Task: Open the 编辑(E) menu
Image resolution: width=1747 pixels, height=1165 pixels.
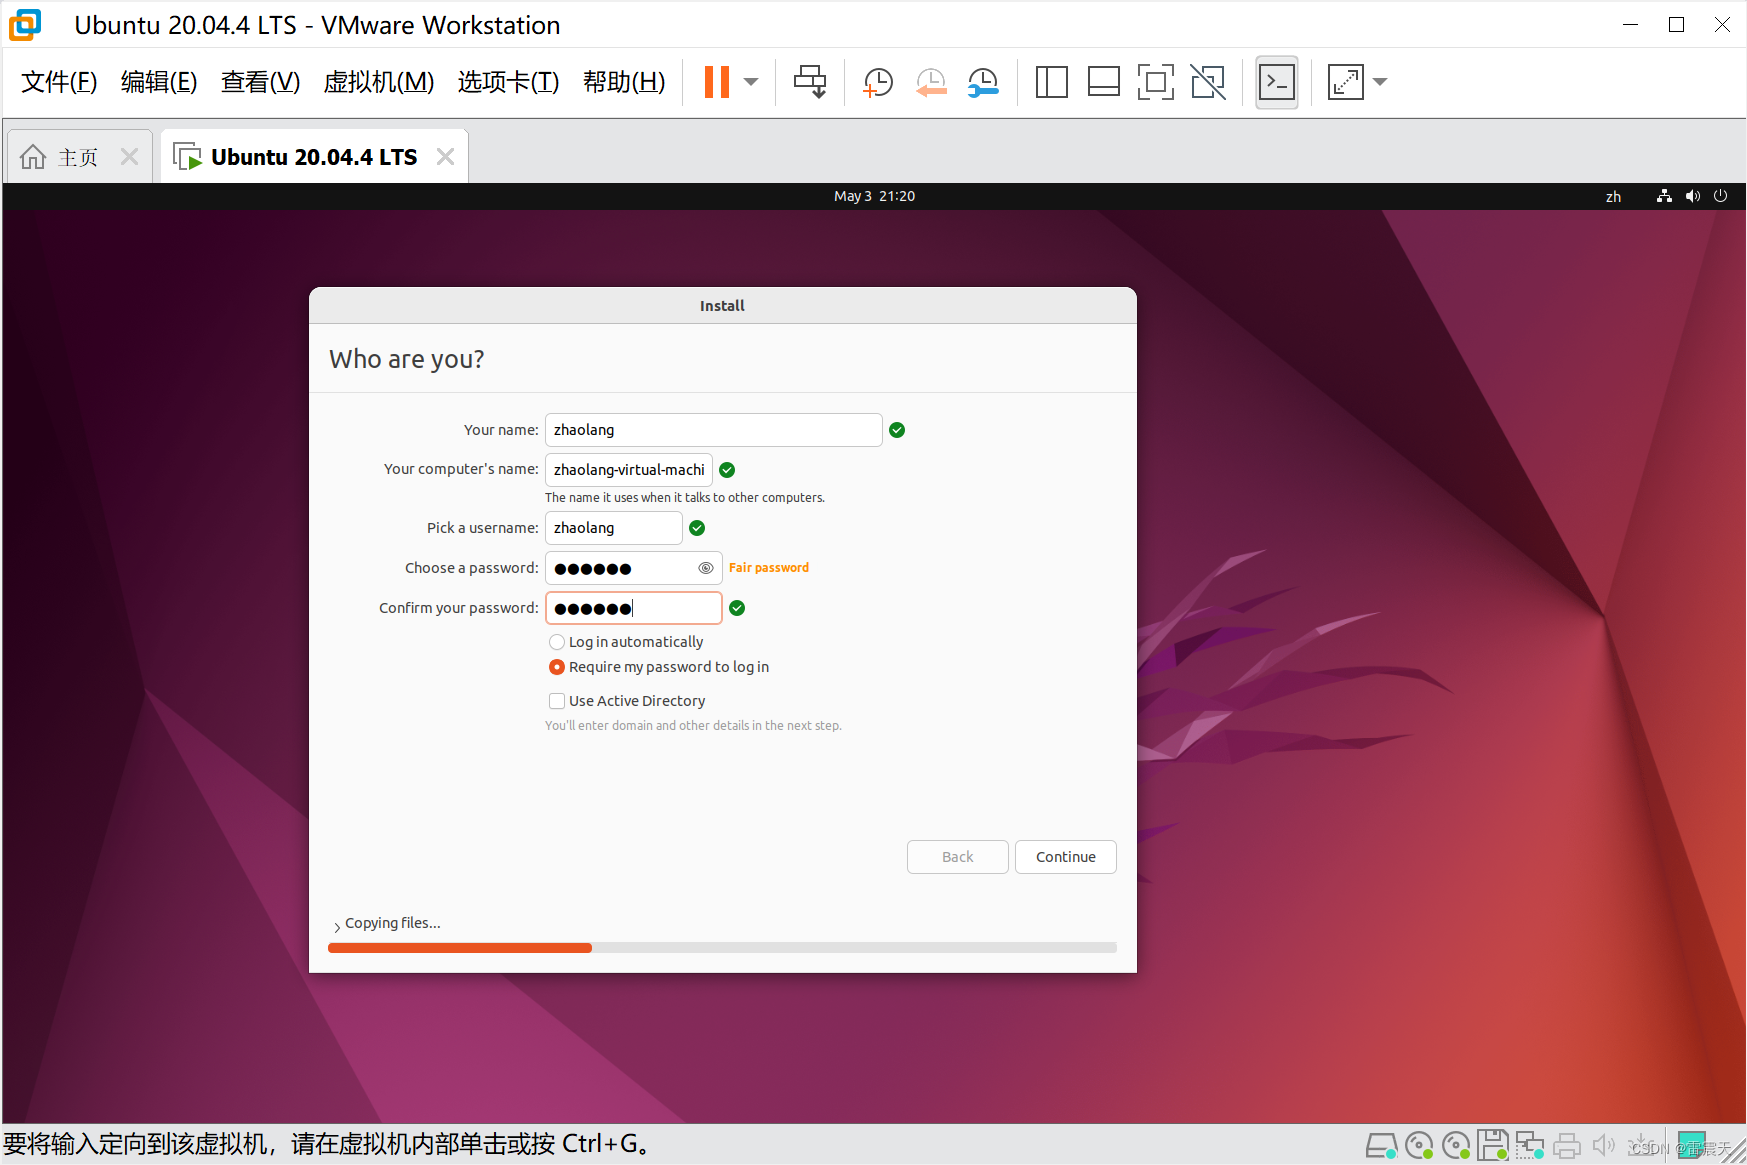Action: [x=159, y=82]
